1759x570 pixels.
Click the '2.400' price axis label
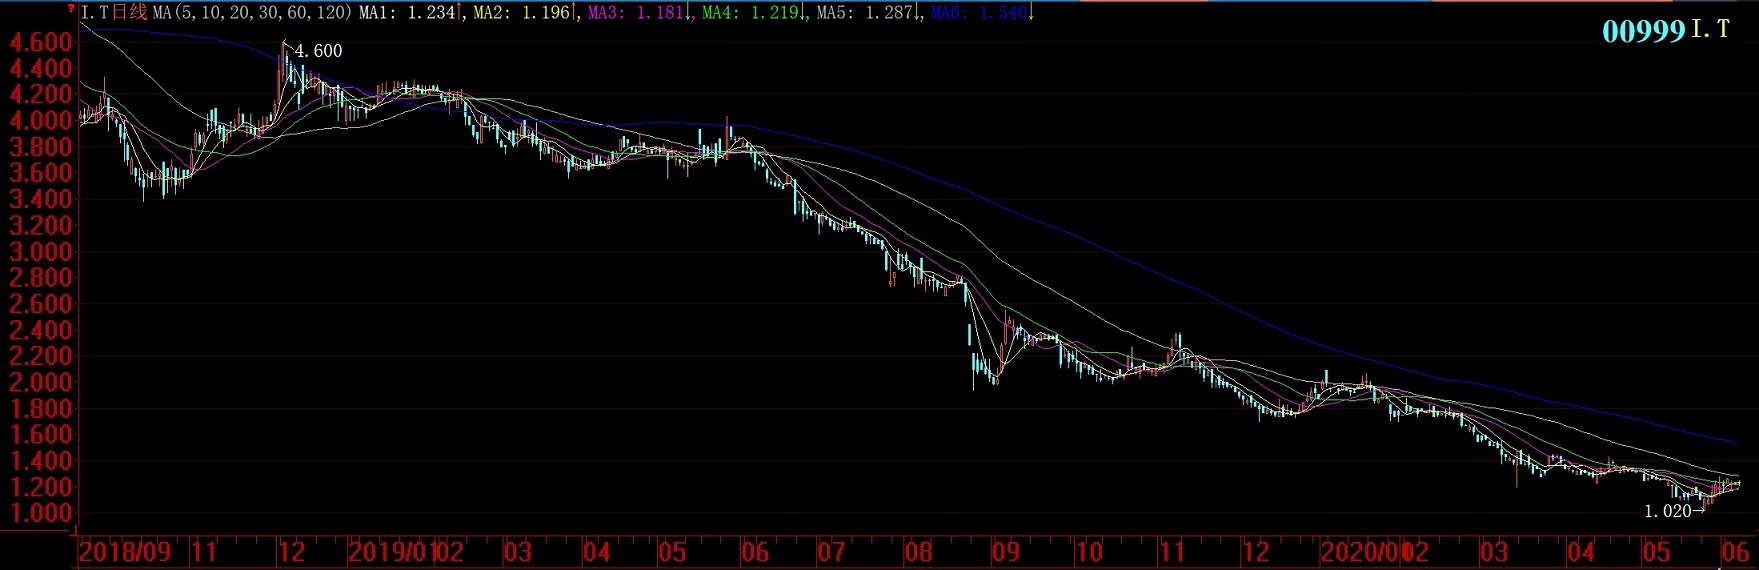click(x=41, y=330)
